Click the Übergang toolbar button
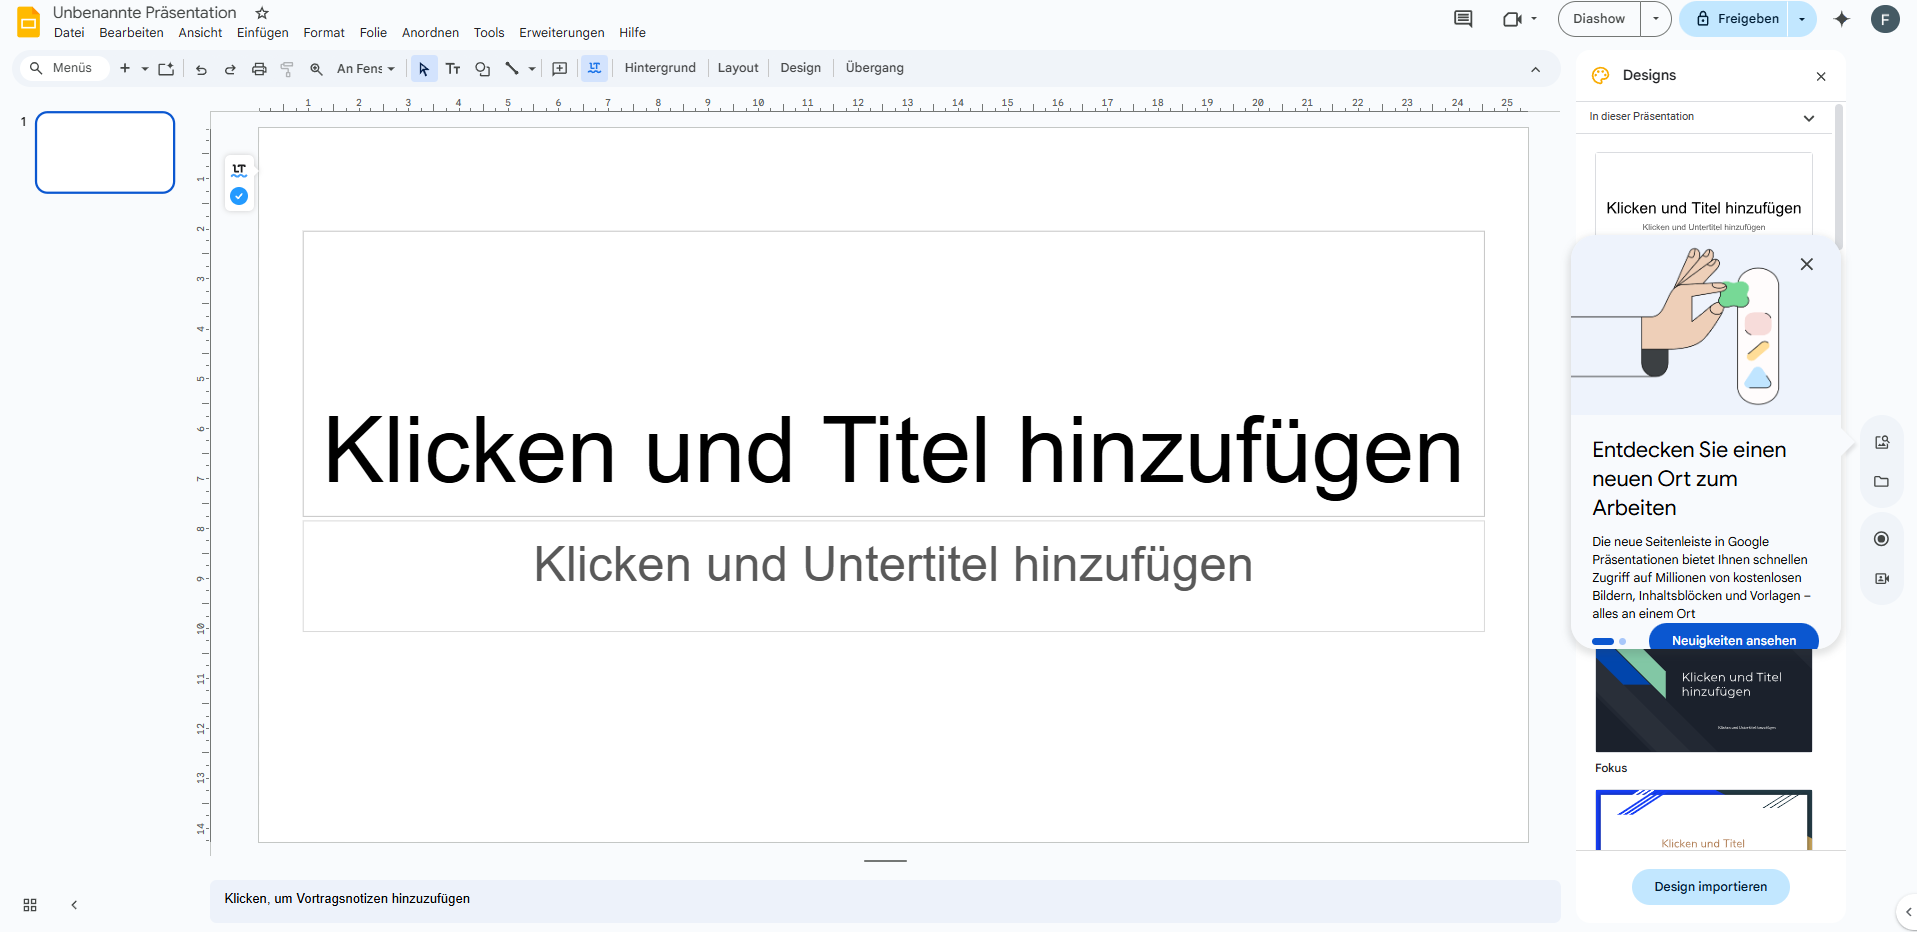1917x932 pixels. point(874,68)
